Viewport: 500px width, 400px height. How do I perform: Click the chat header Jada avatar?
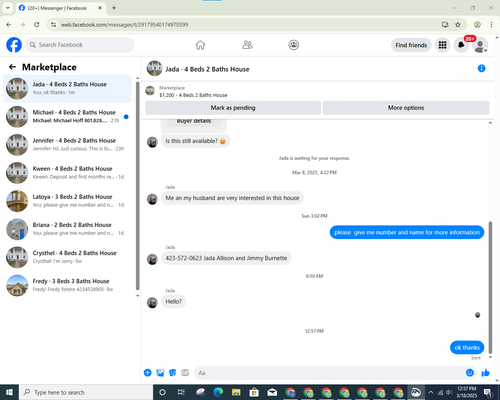154,68
